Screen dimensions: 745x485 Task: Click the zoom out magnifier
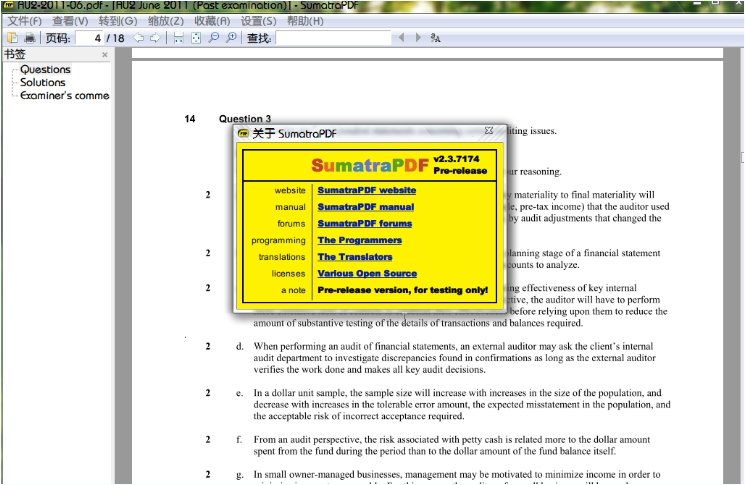point(213,38)
